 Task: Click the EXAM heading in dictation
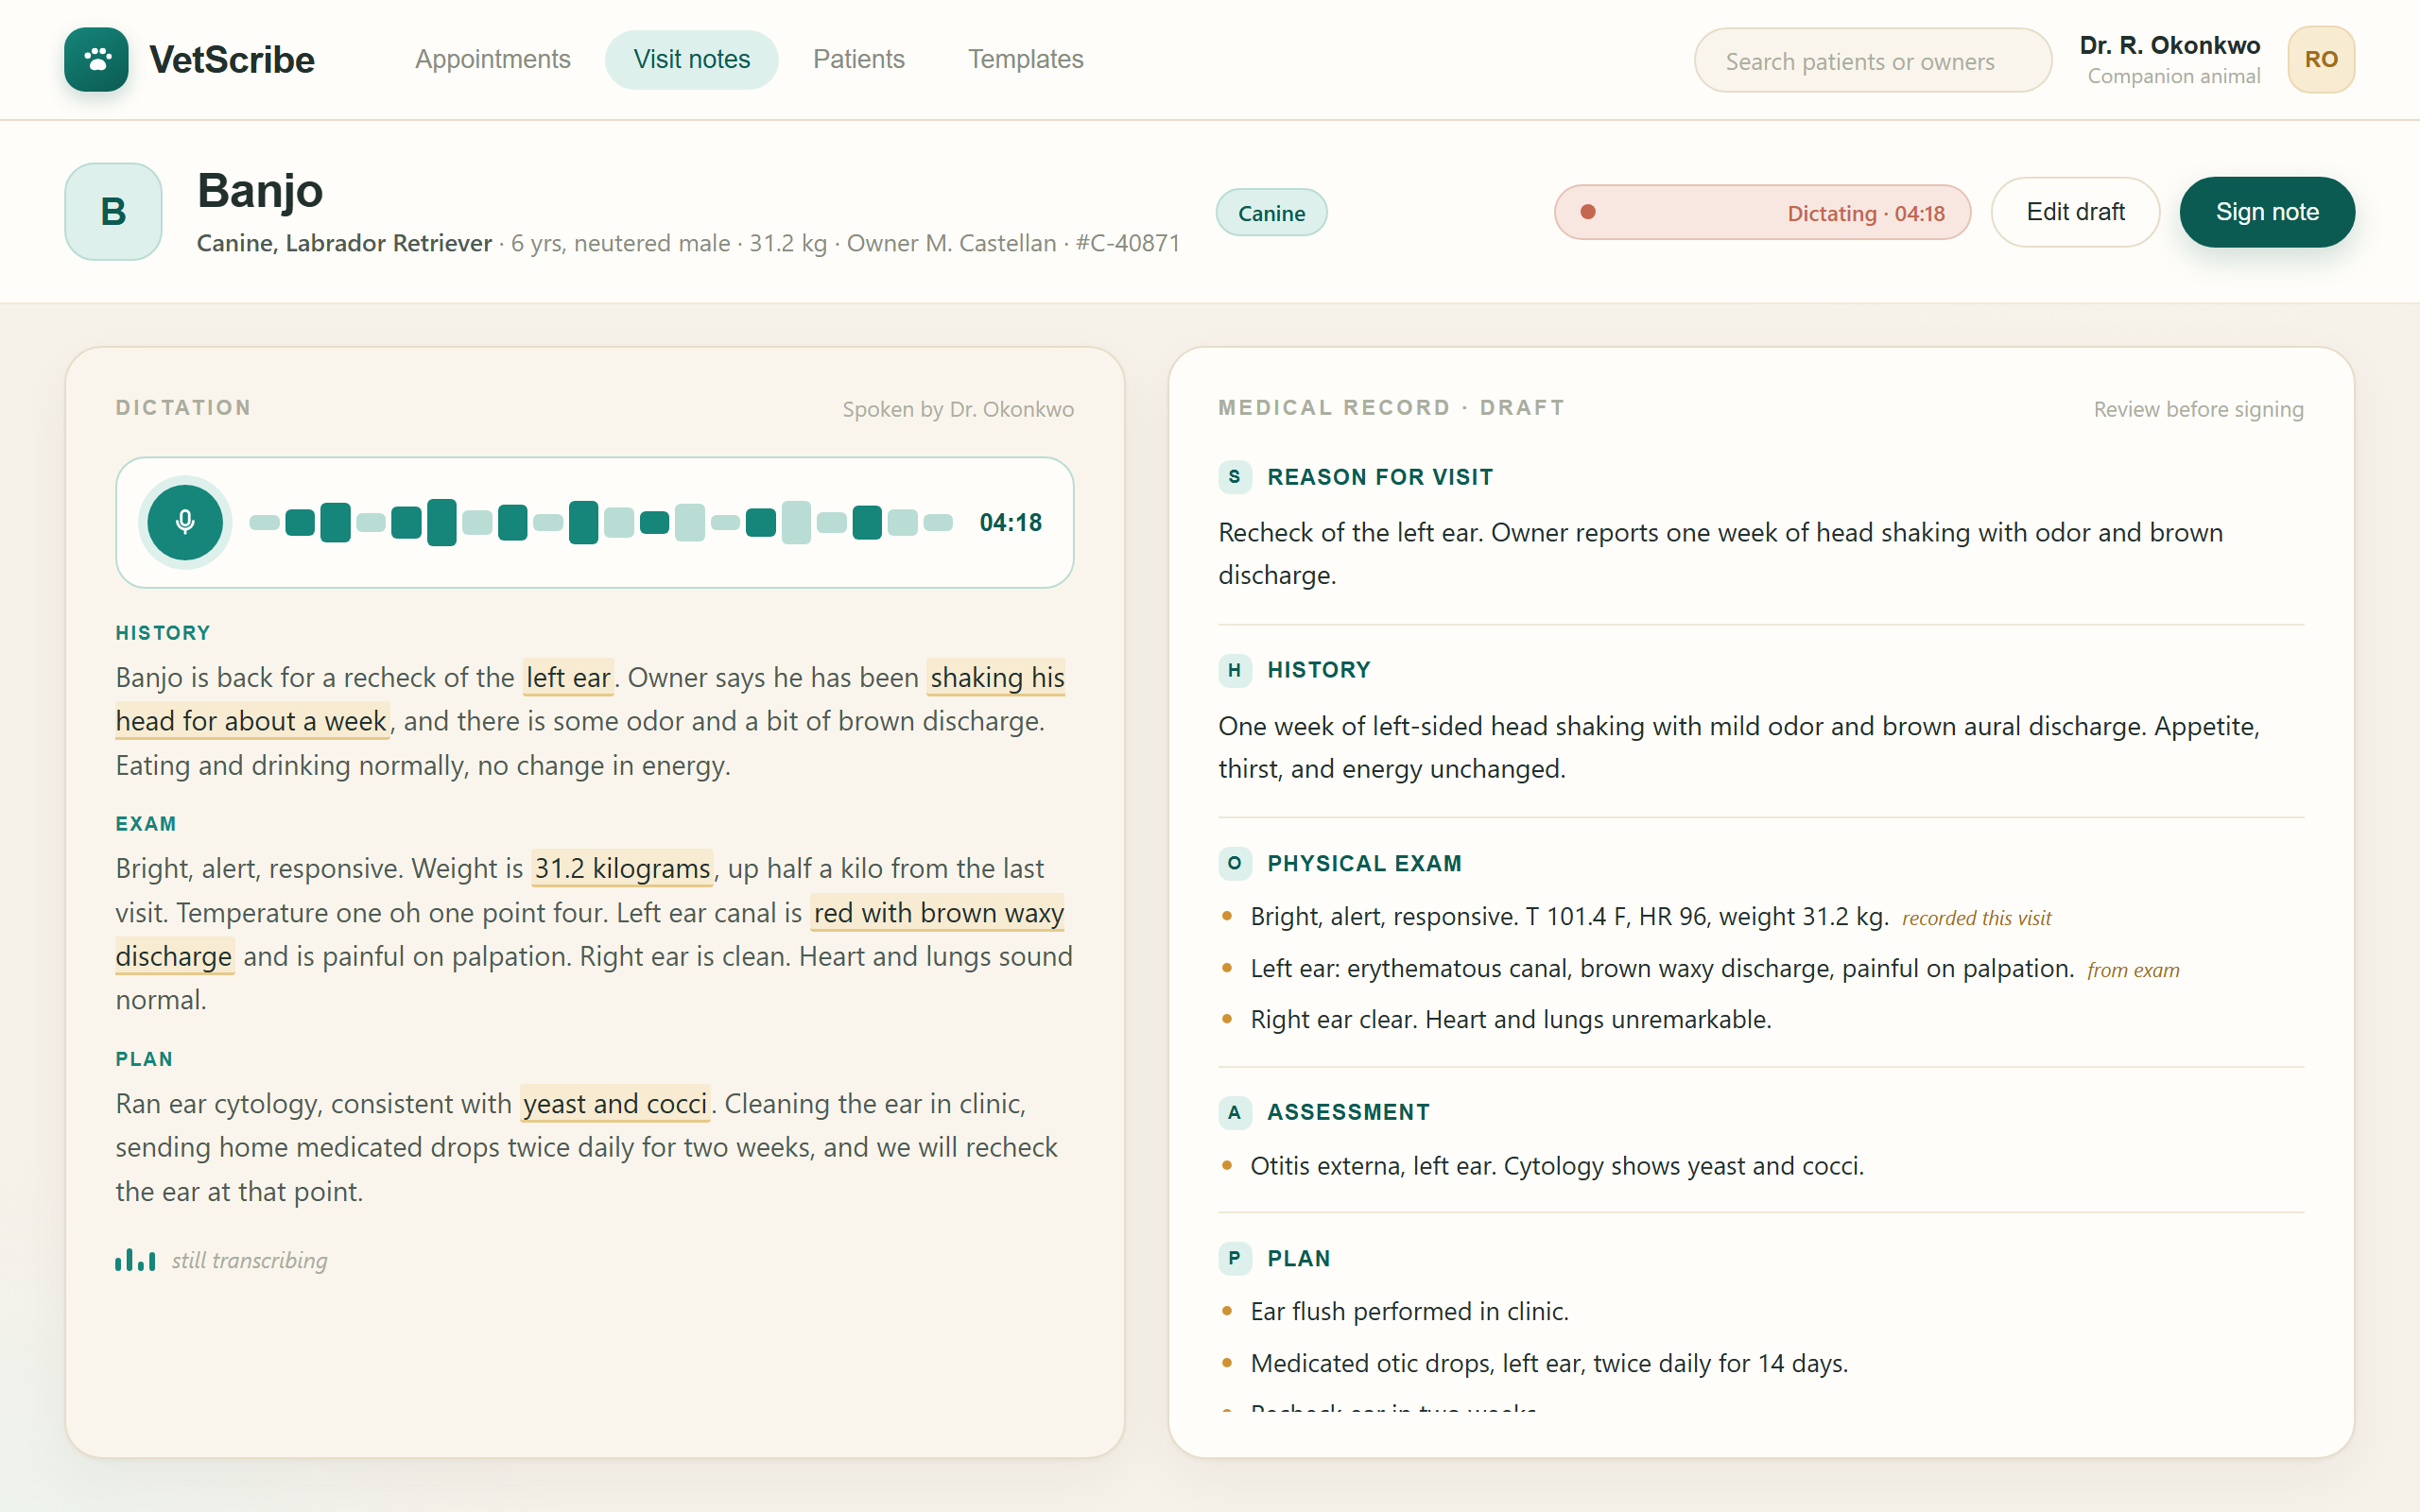tap(146, 824)
